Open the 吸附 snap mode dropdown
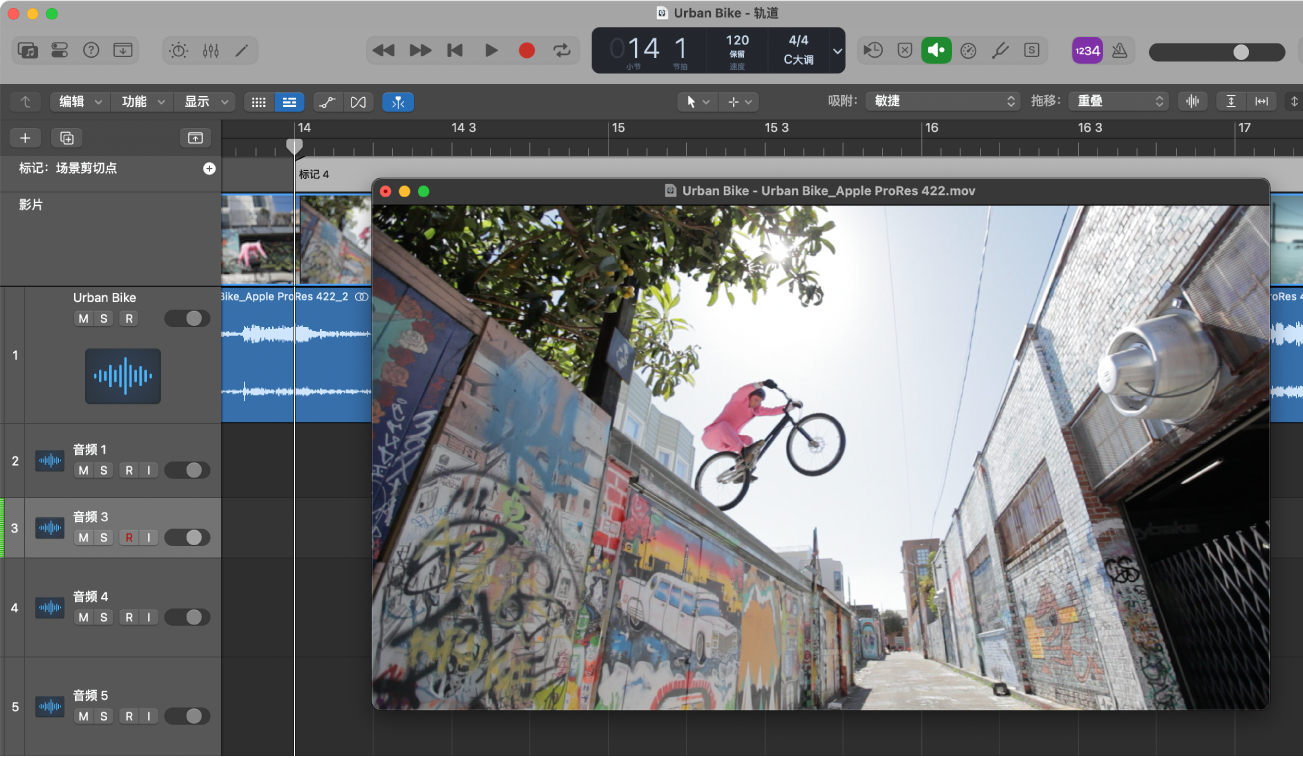Screen dimensions: 1303x758 [x=943, y=101]
